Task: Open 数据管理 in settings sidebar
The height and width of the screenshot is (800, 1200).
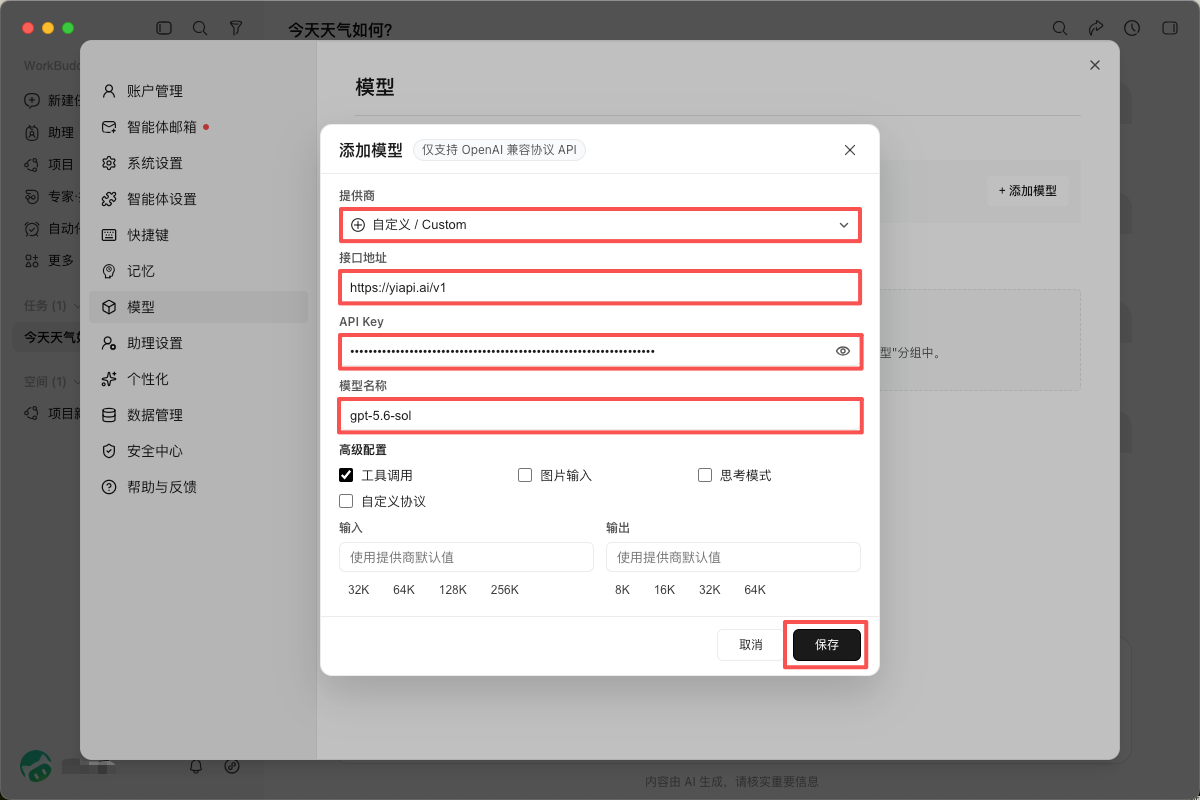Action: tap(198, 415)
